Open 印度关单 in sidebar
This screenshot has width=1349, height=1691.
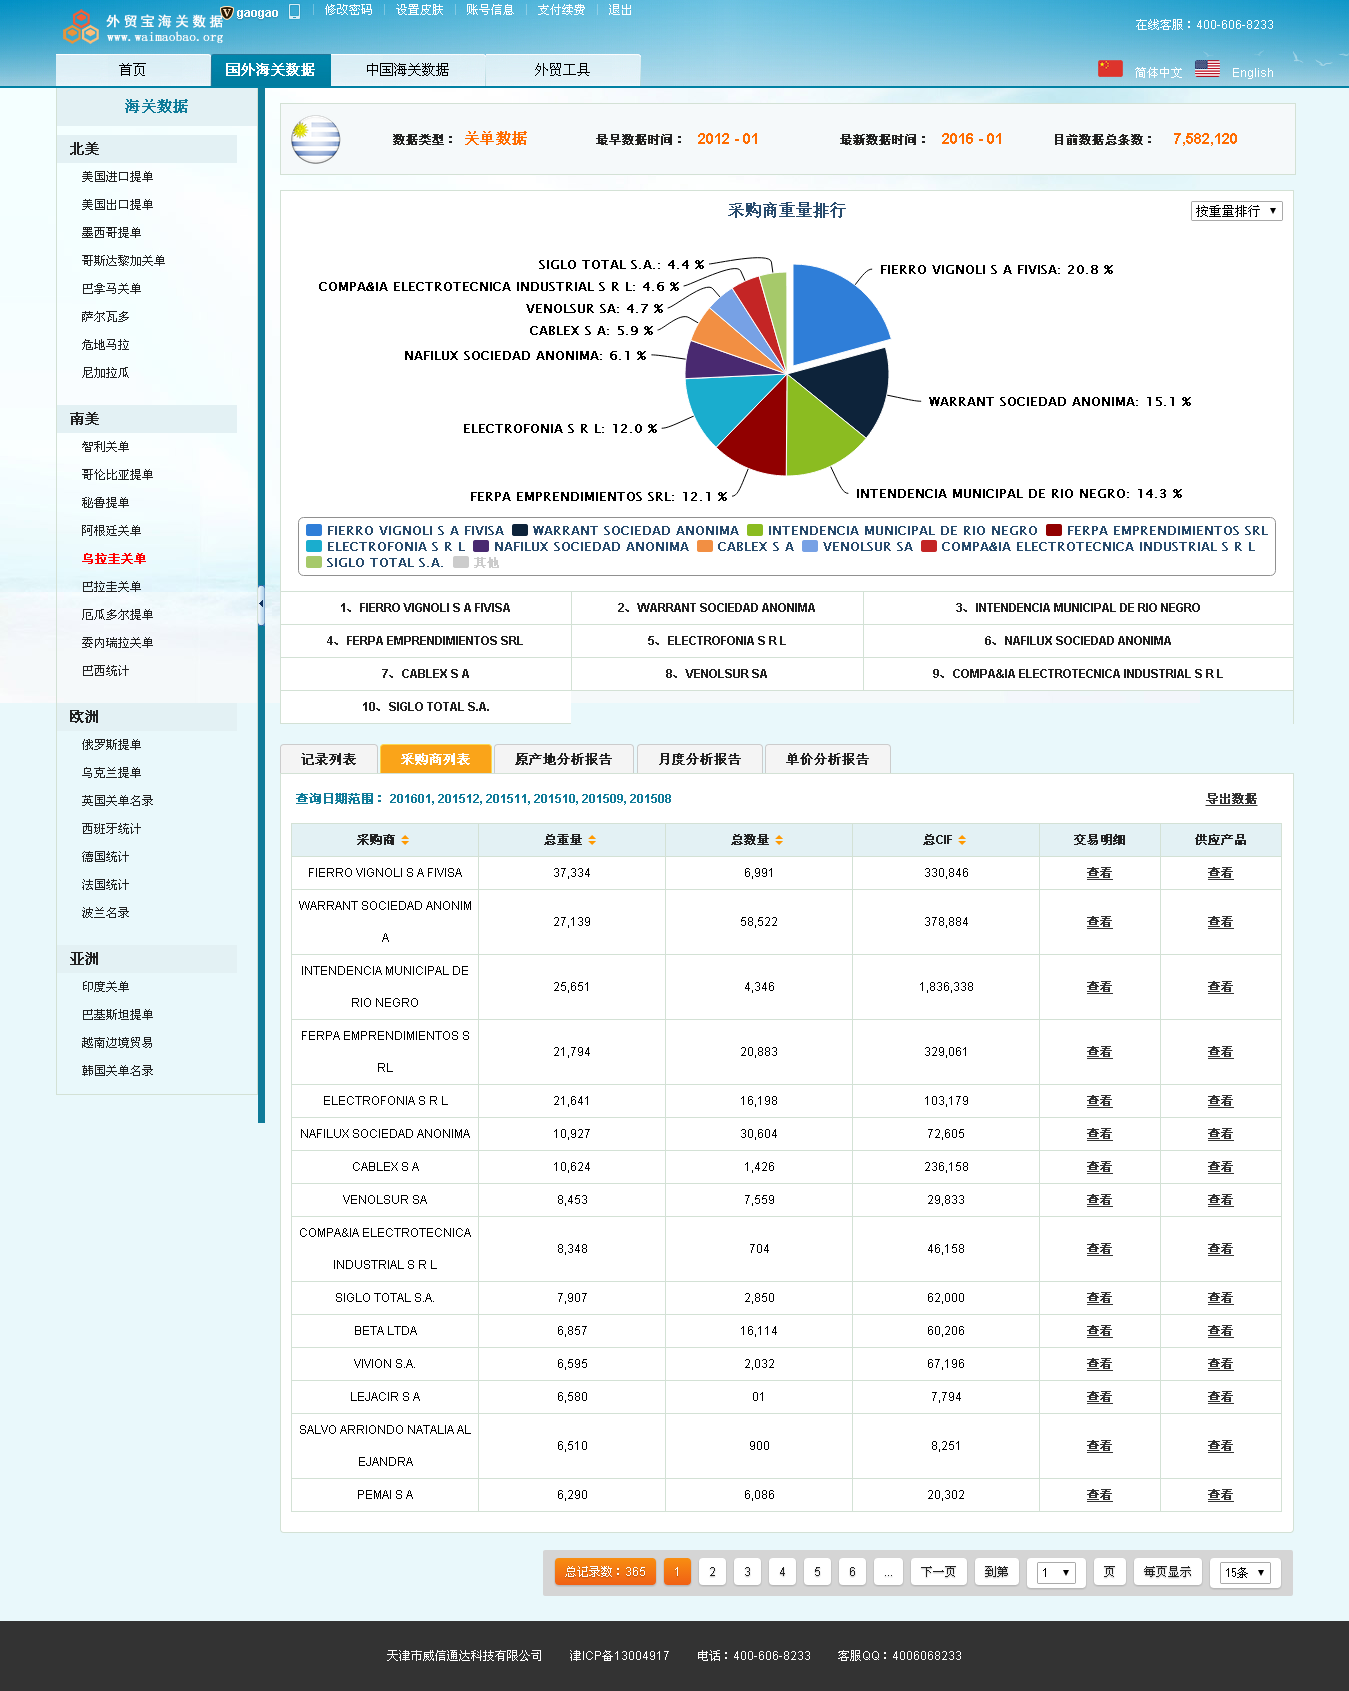point(105,987)
